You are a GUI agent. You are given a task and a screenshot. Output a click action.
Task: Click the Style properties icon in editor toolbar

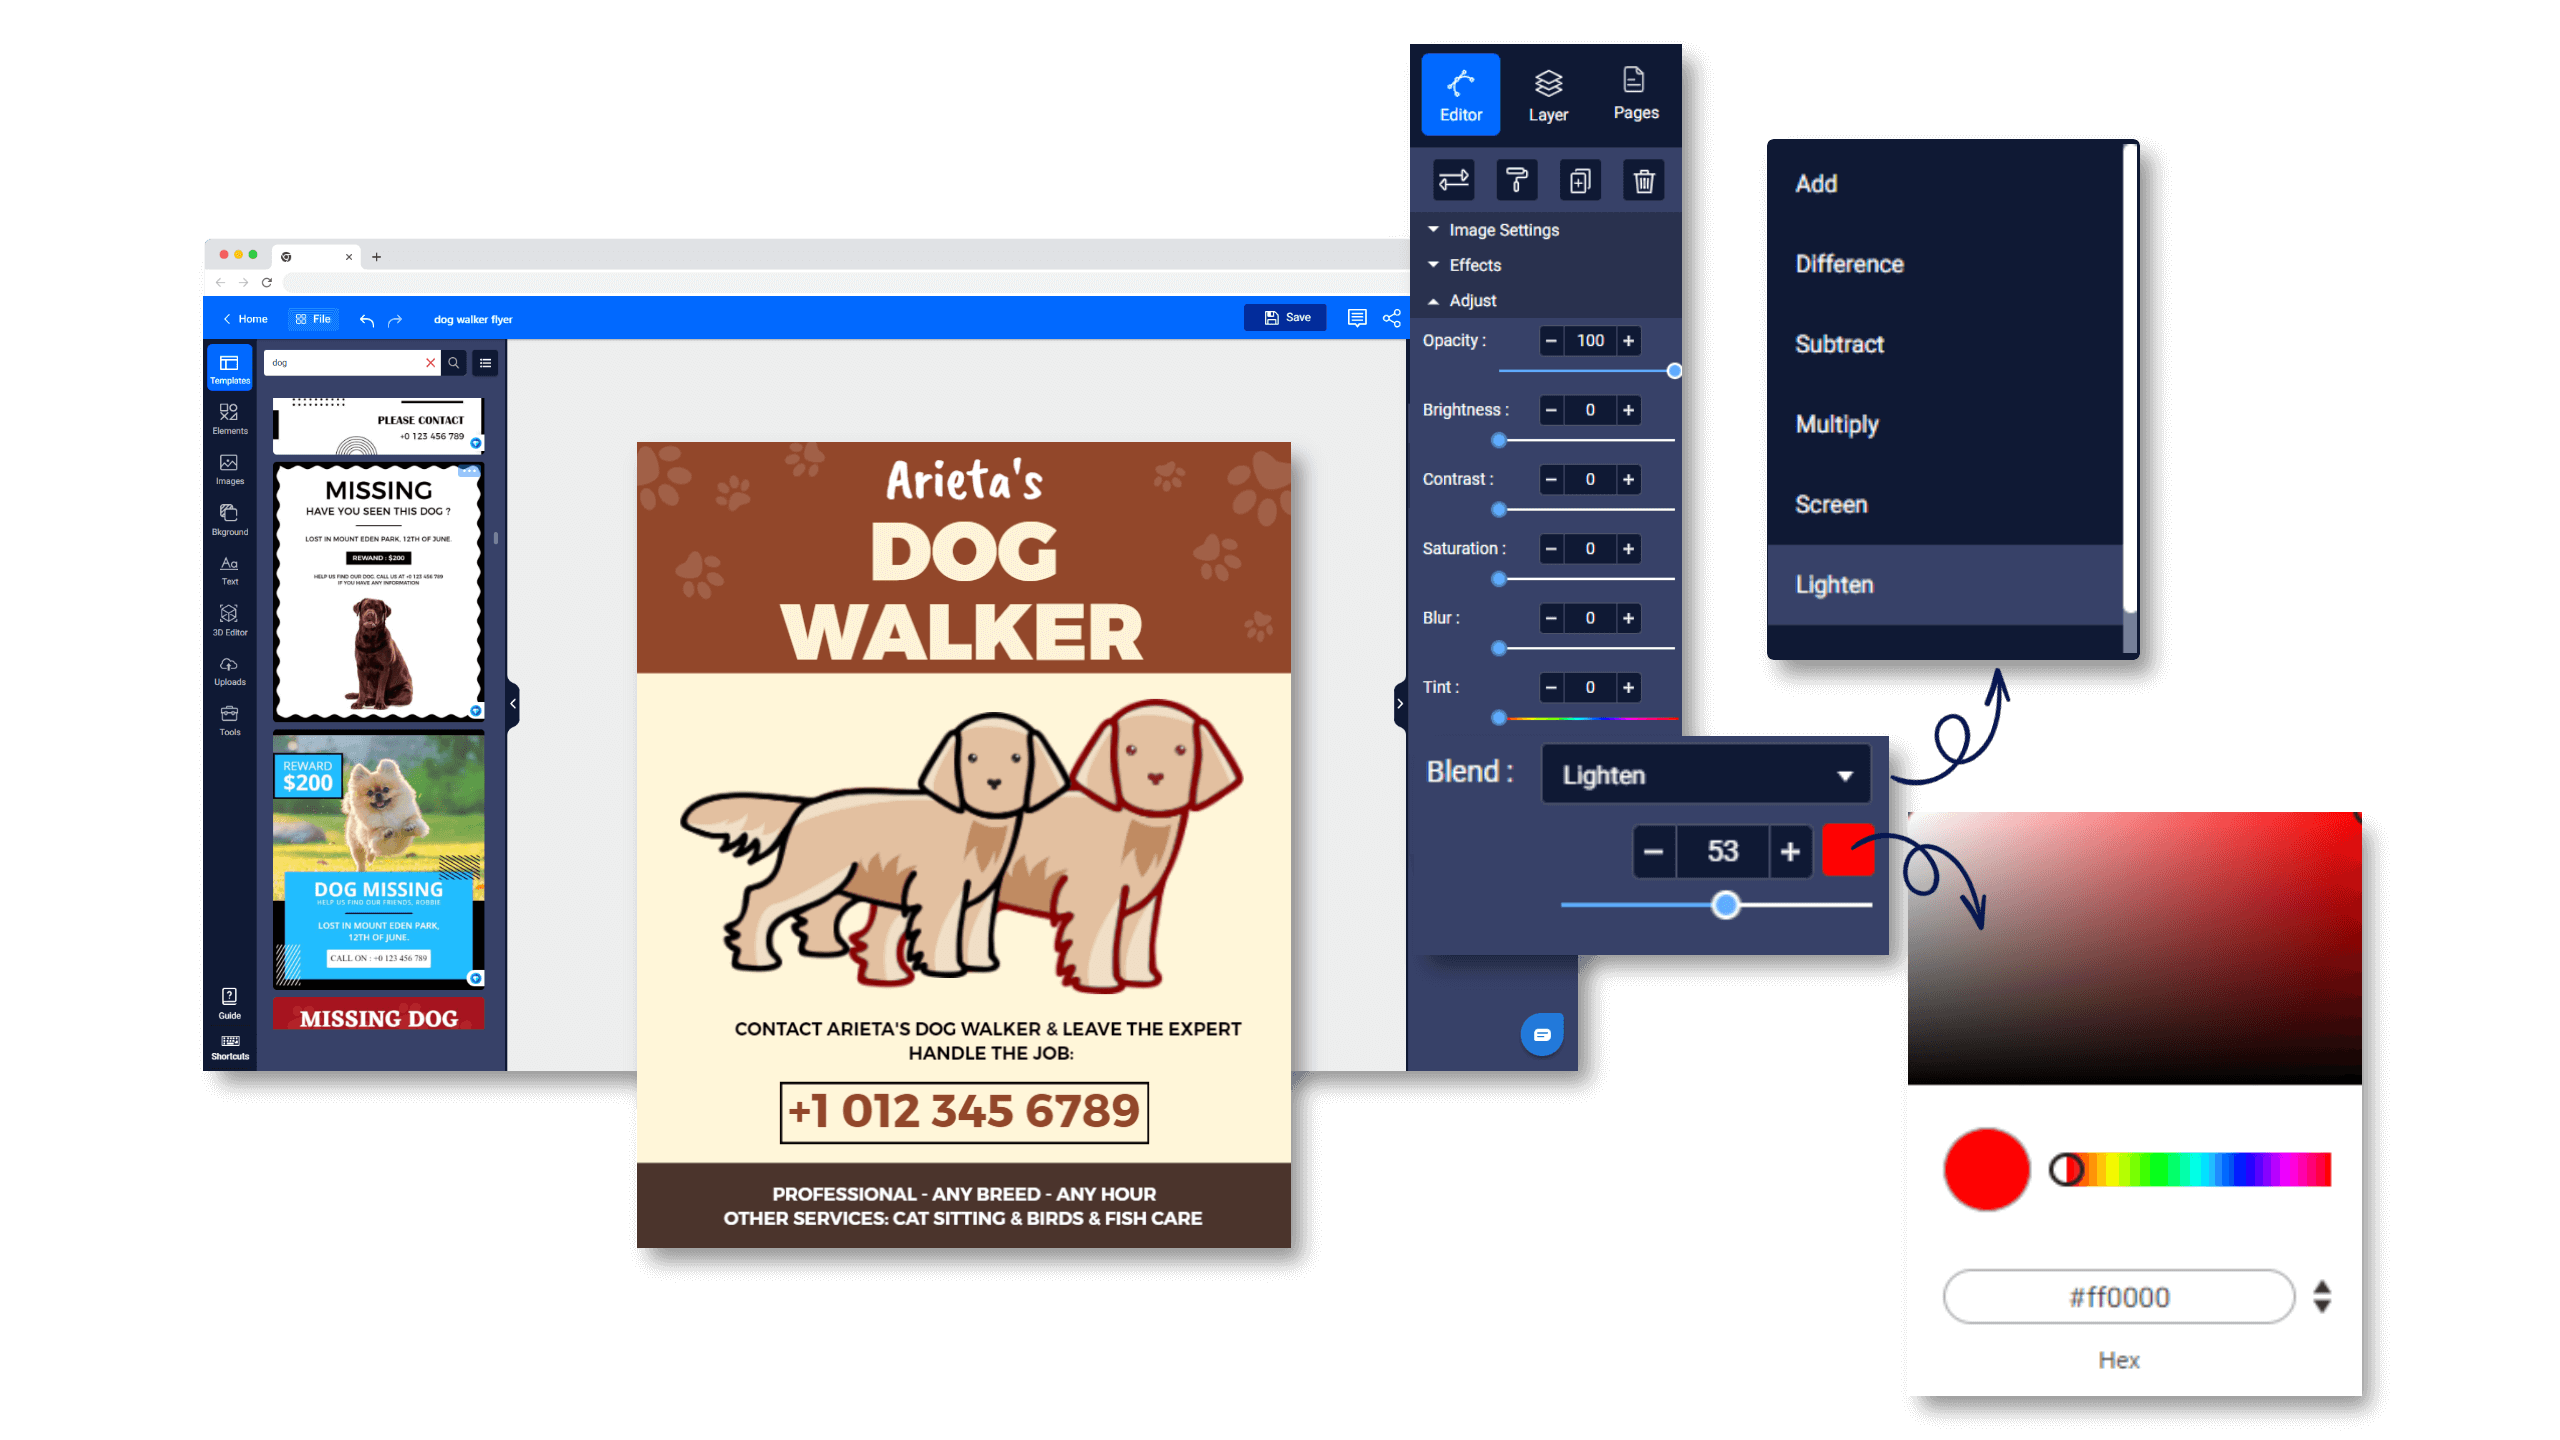point(1516,179)
